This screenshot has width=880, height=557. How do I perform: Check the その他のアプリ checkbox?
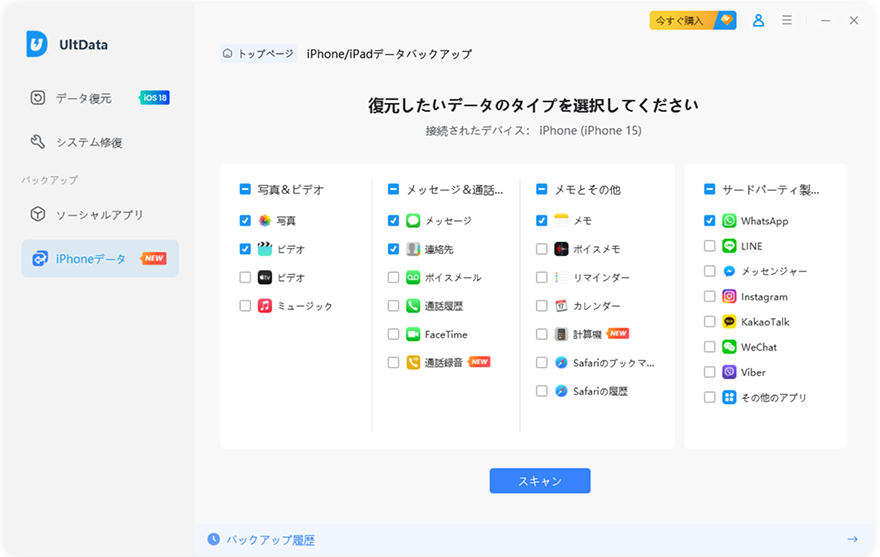click(709, 398)
